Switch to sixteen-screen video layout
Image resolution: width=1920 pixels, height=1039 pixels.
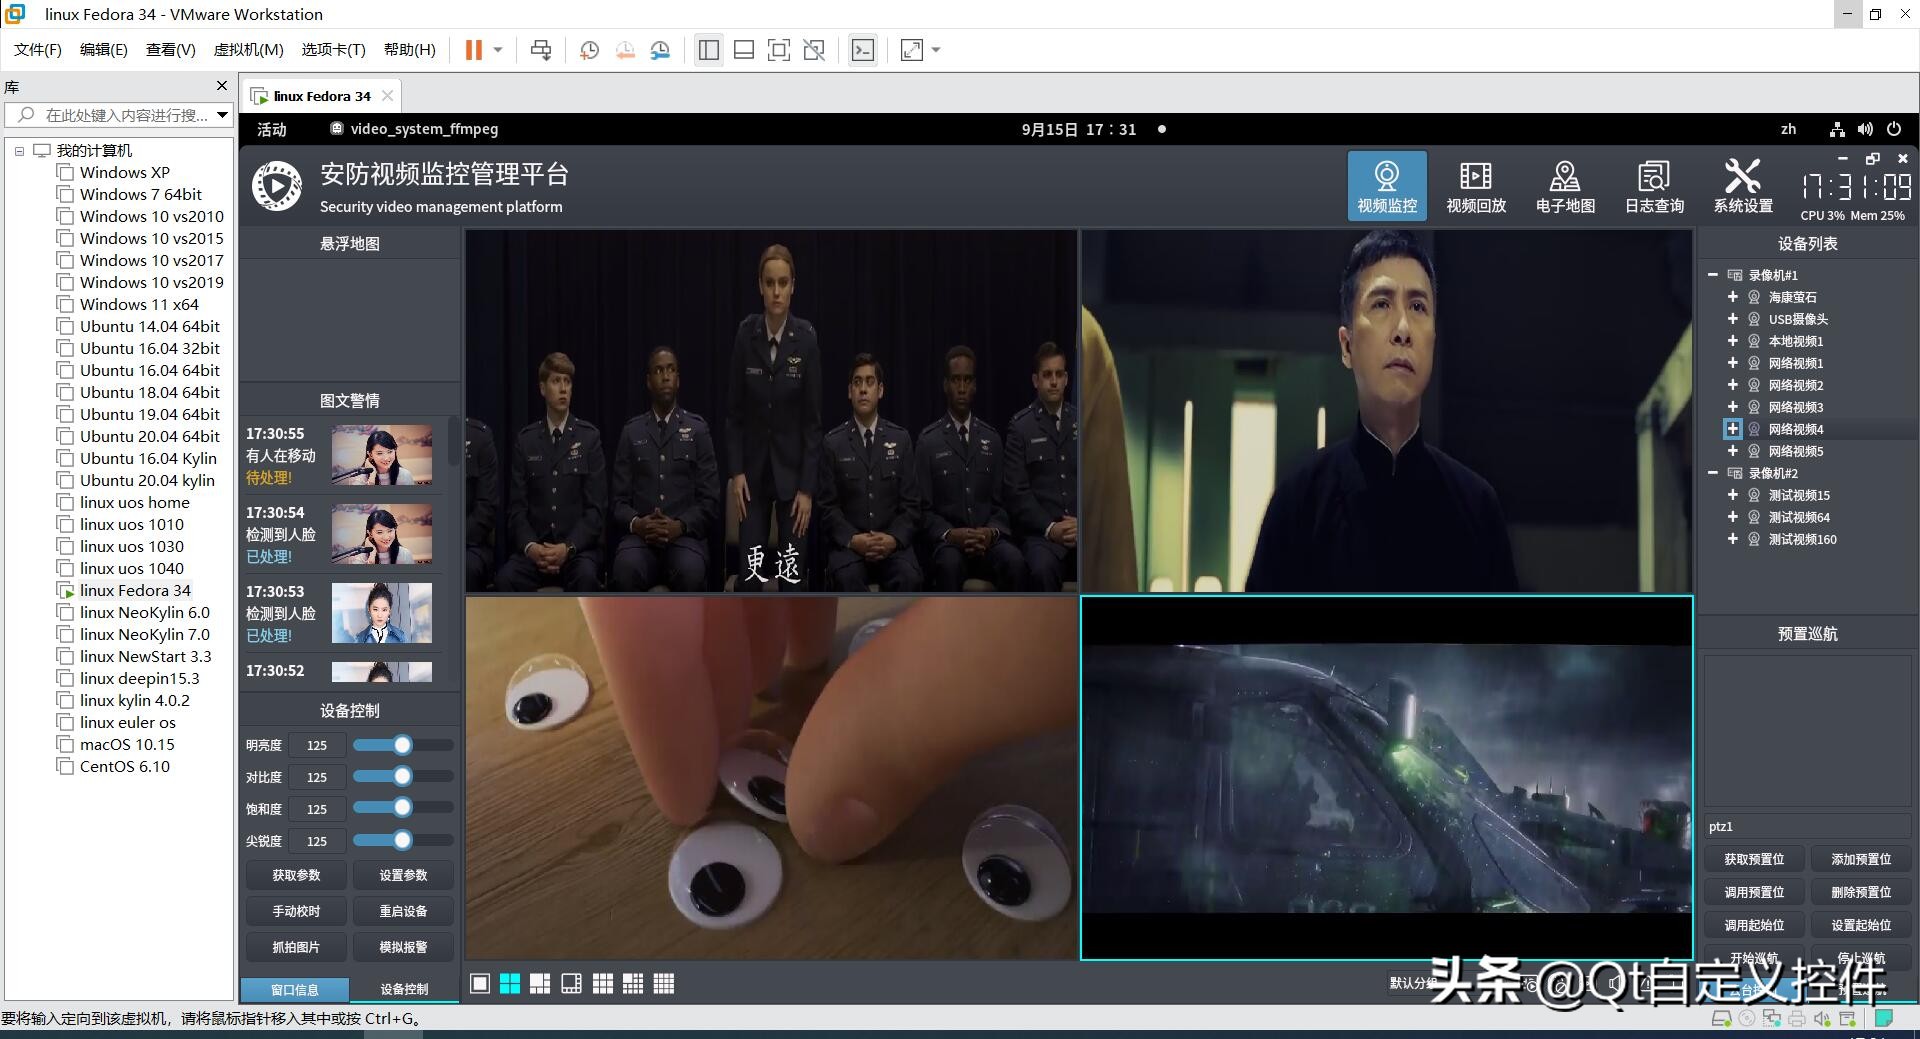(x=664, y=984)
